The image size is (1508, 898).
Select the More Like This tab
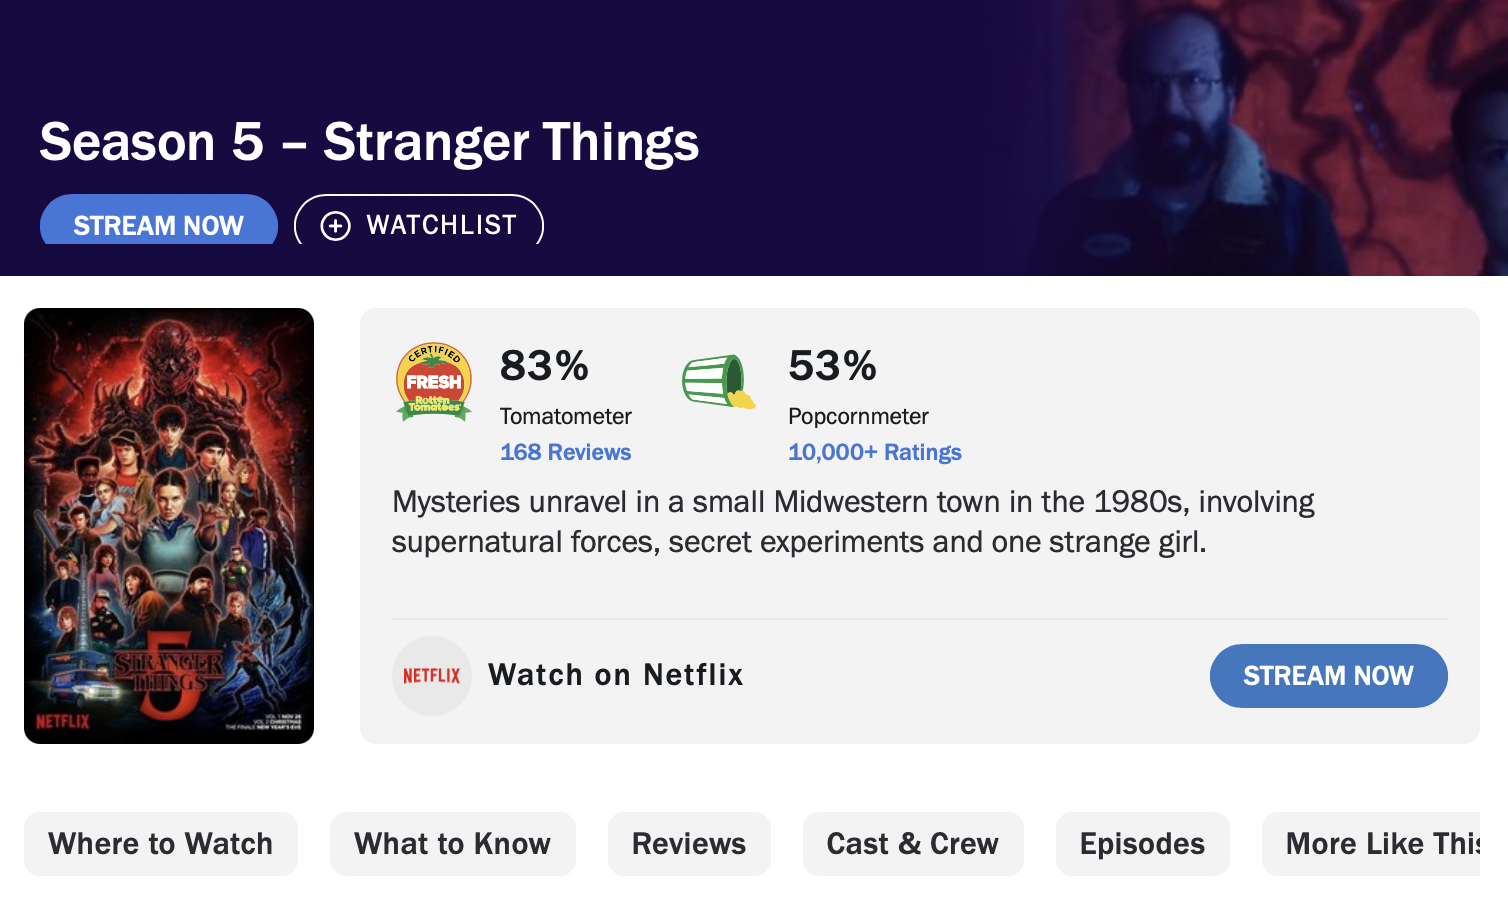1378,844
